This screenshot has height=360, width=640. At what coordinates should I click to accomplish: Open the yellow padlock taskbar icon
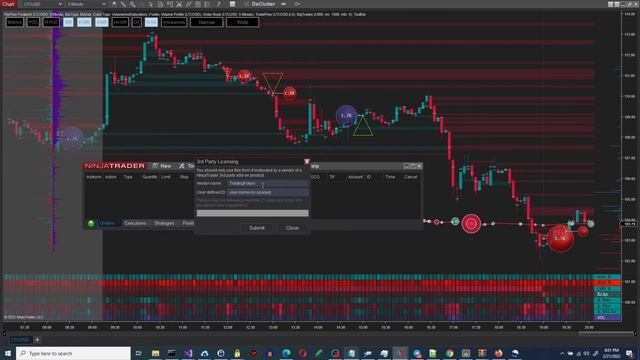click(237, 353)
